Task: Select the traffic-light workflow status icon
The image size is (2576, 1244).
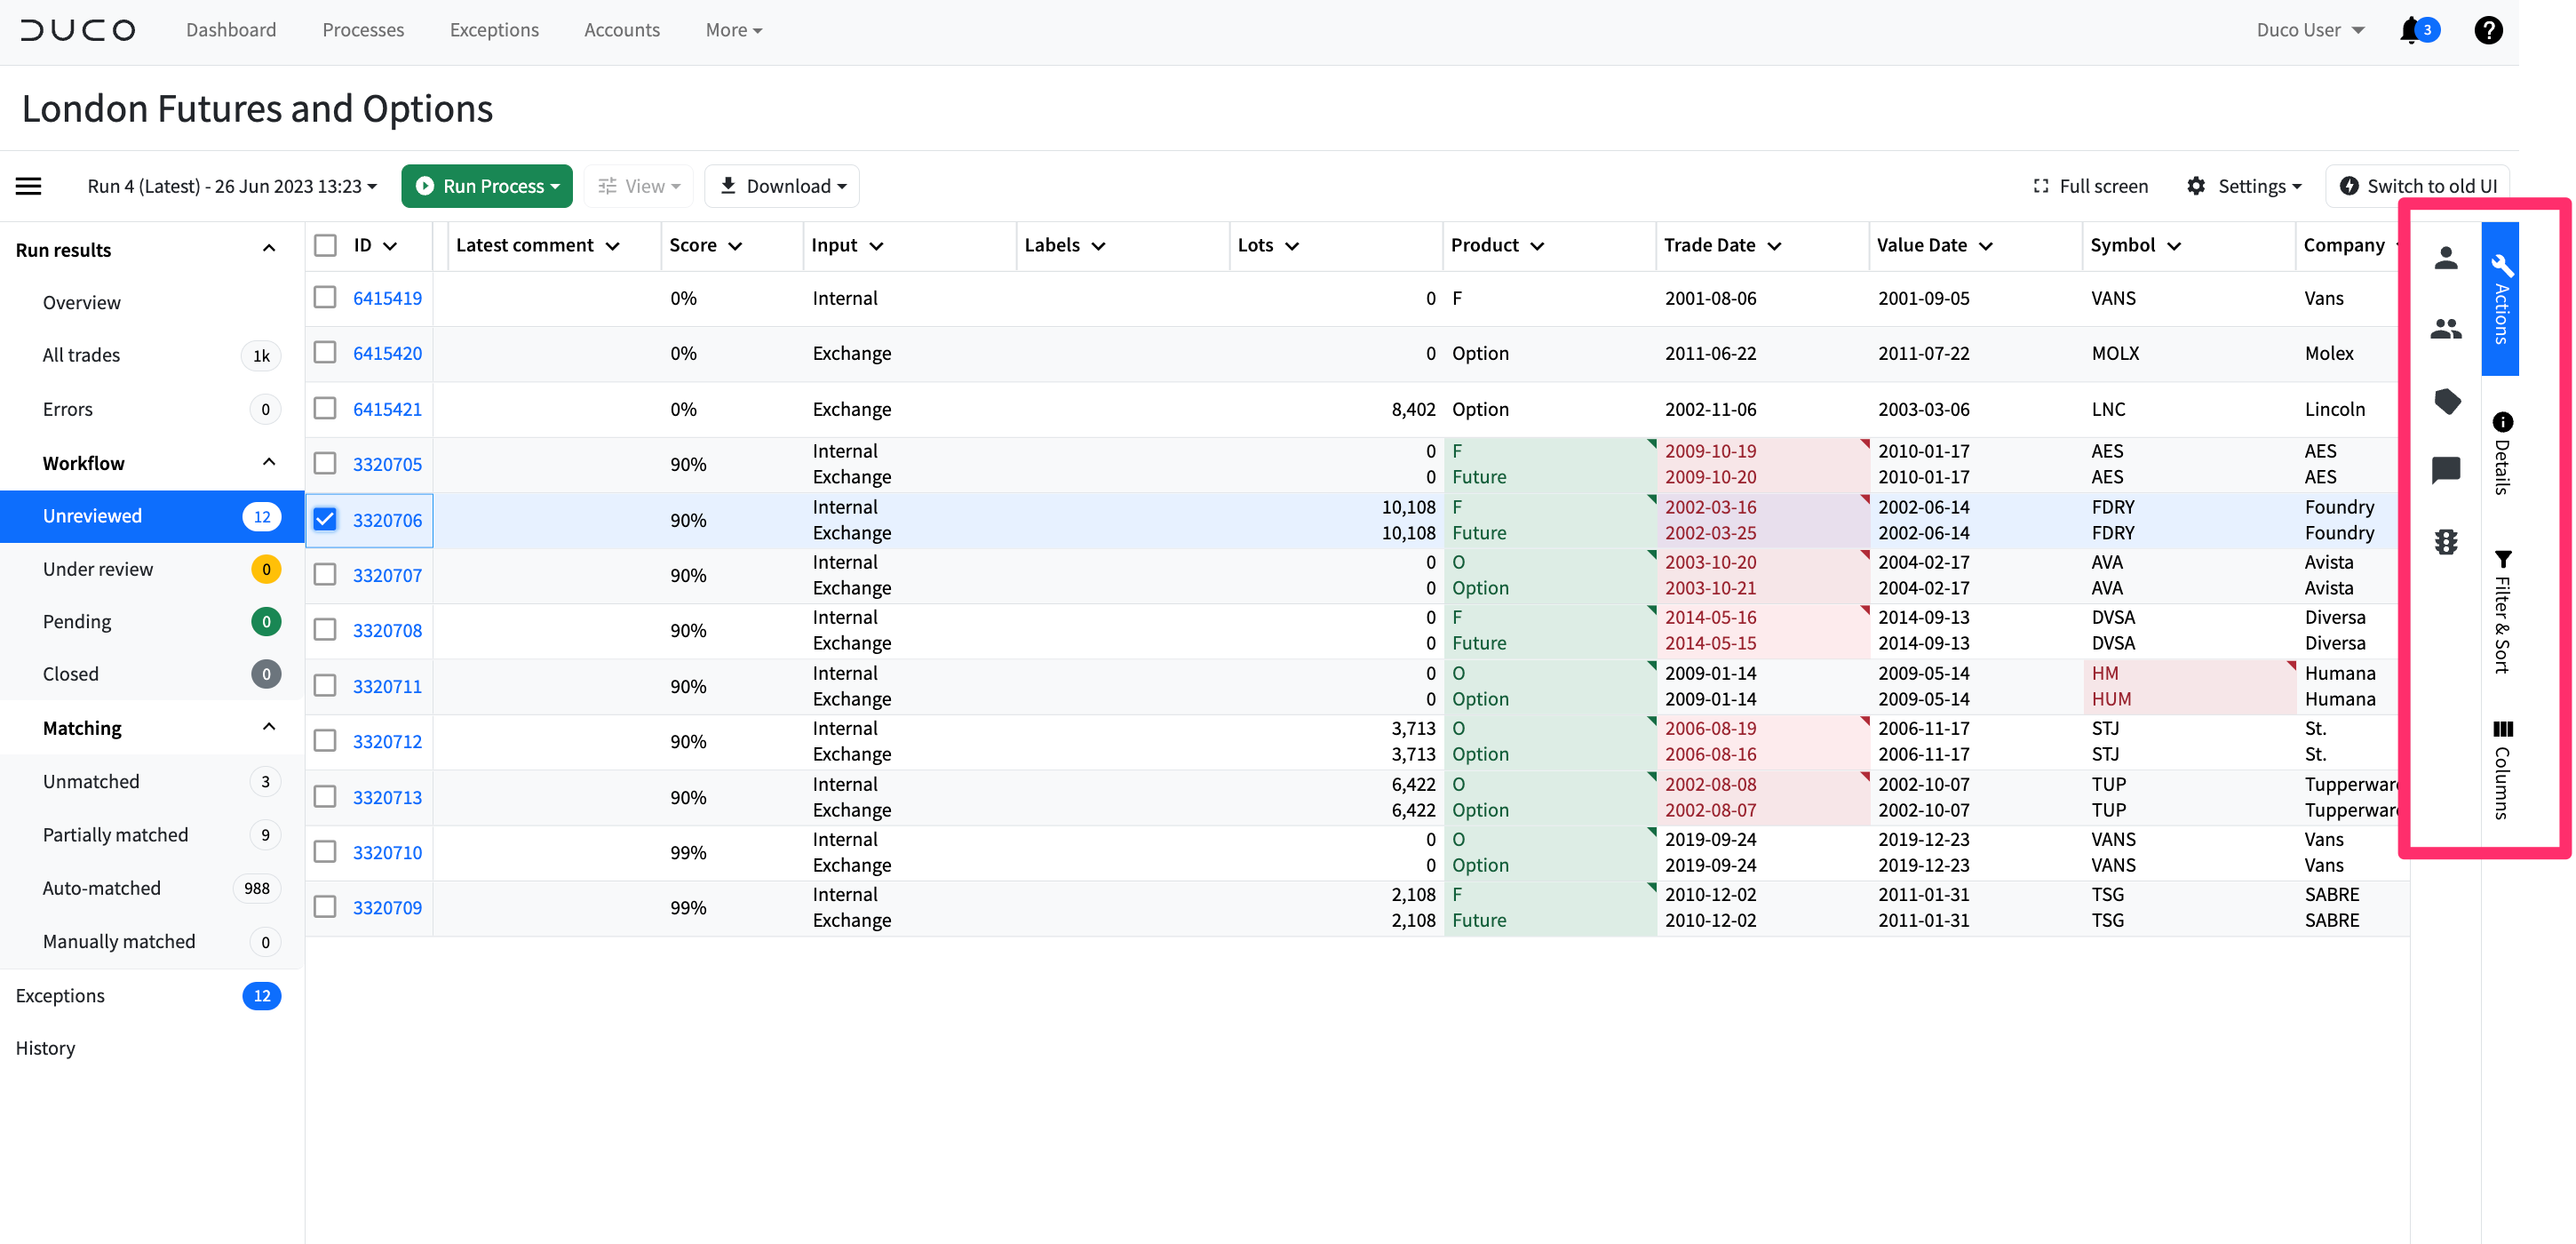Action: click(2446, 542)
